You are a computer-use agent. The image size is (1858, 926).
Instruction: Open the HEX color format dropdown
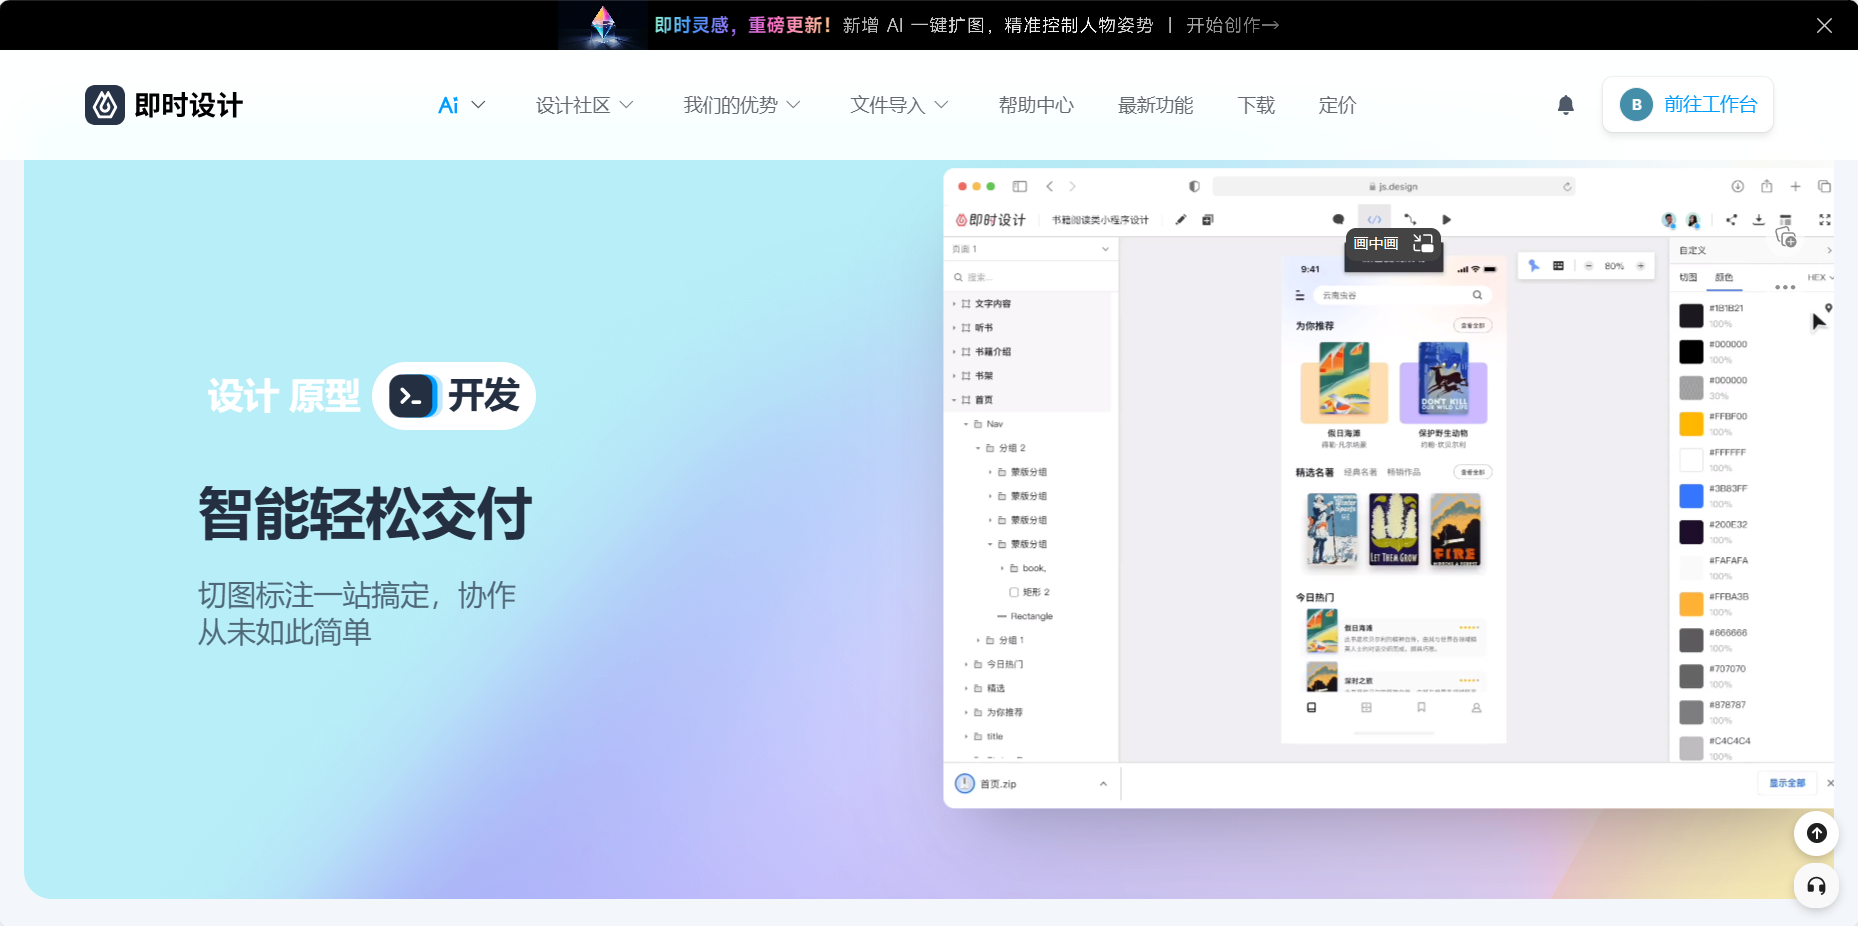pyautogui.click(x=1820, y=277)
